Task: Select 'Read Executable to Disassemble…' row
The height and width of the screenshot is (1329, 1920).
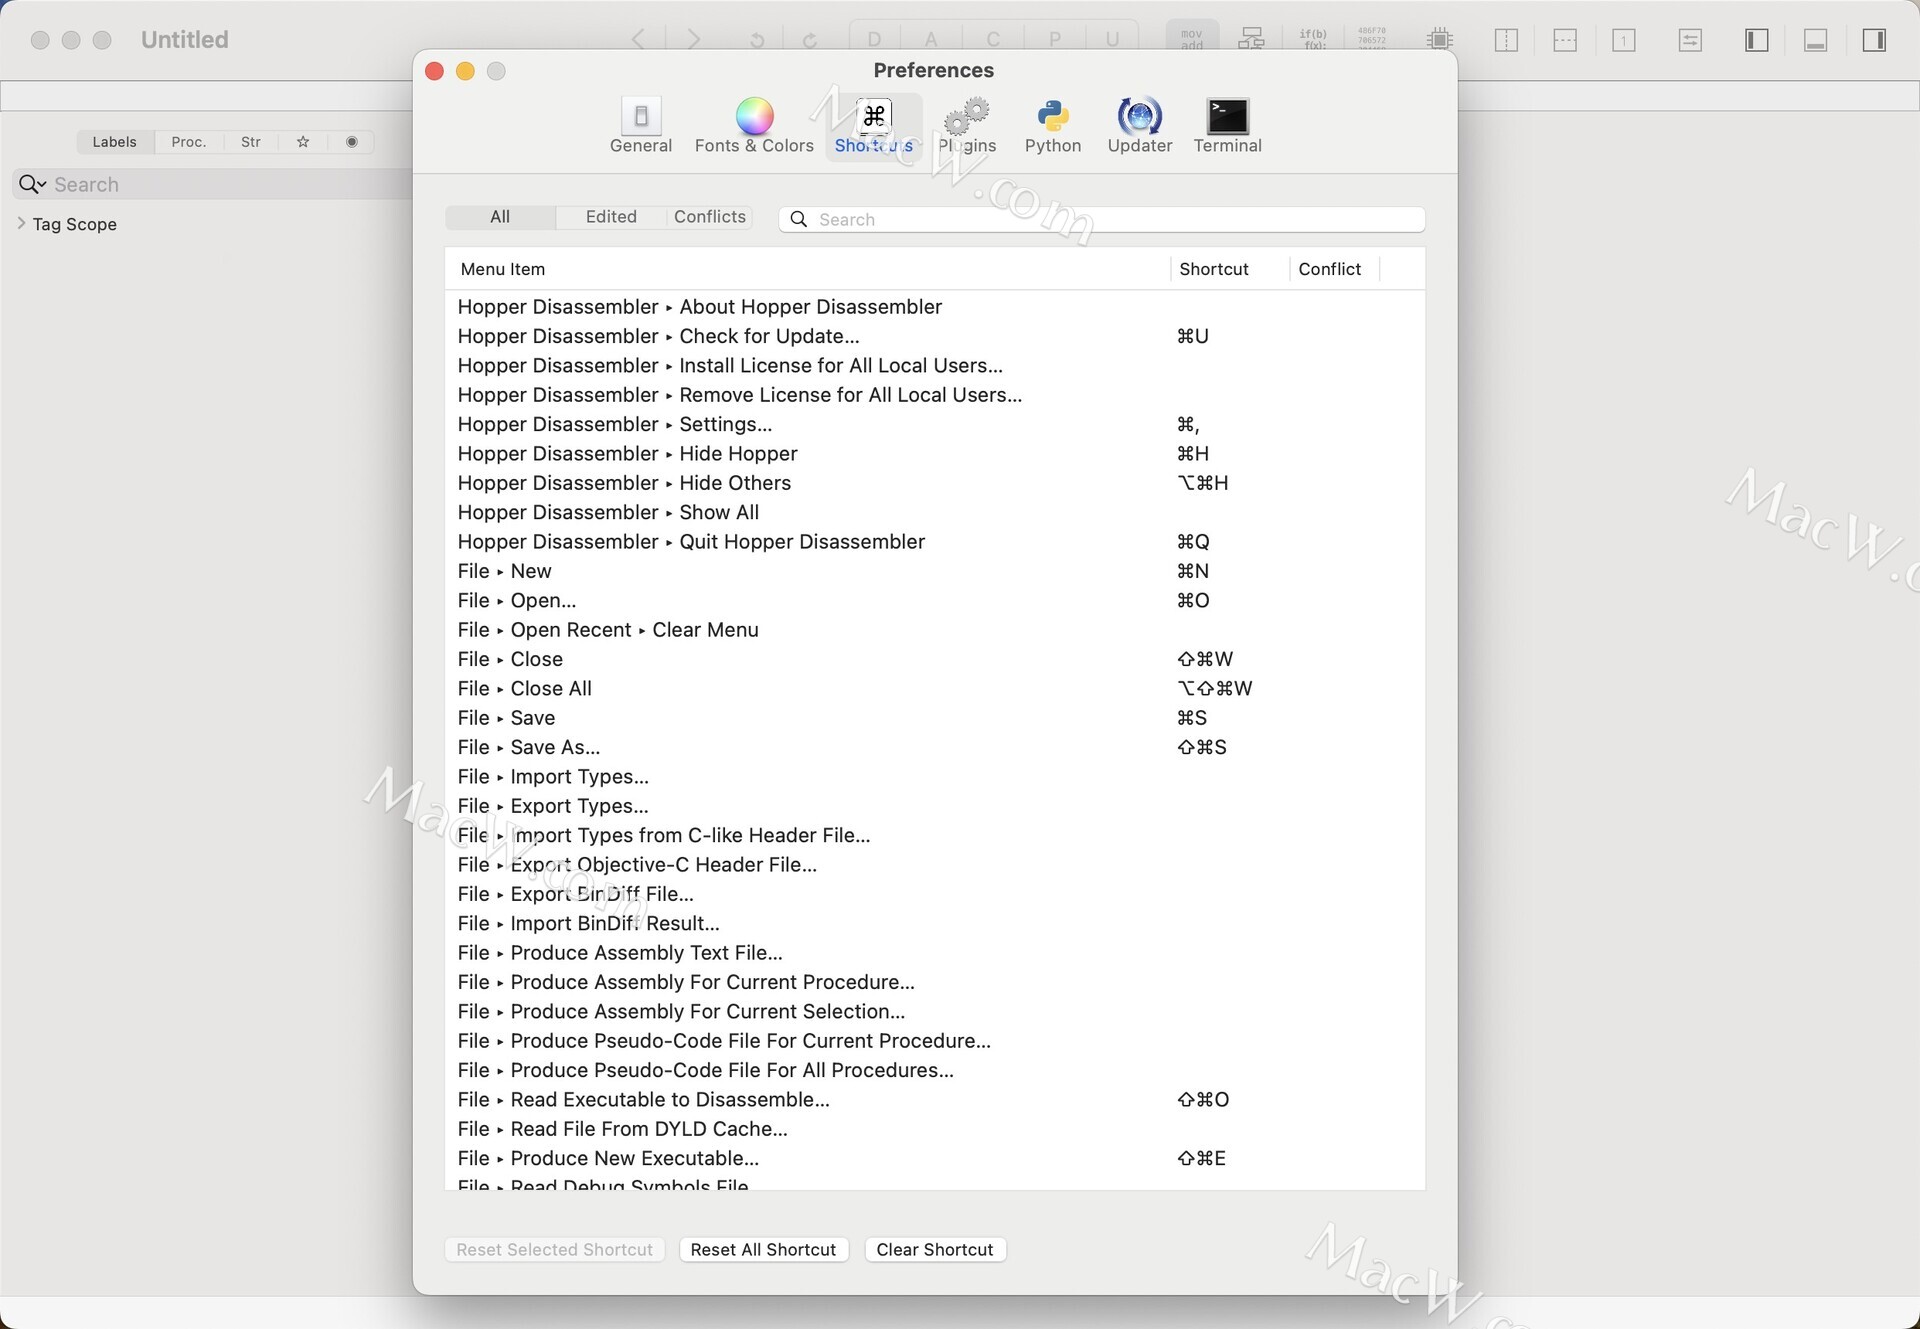Action: point(935,1100)
